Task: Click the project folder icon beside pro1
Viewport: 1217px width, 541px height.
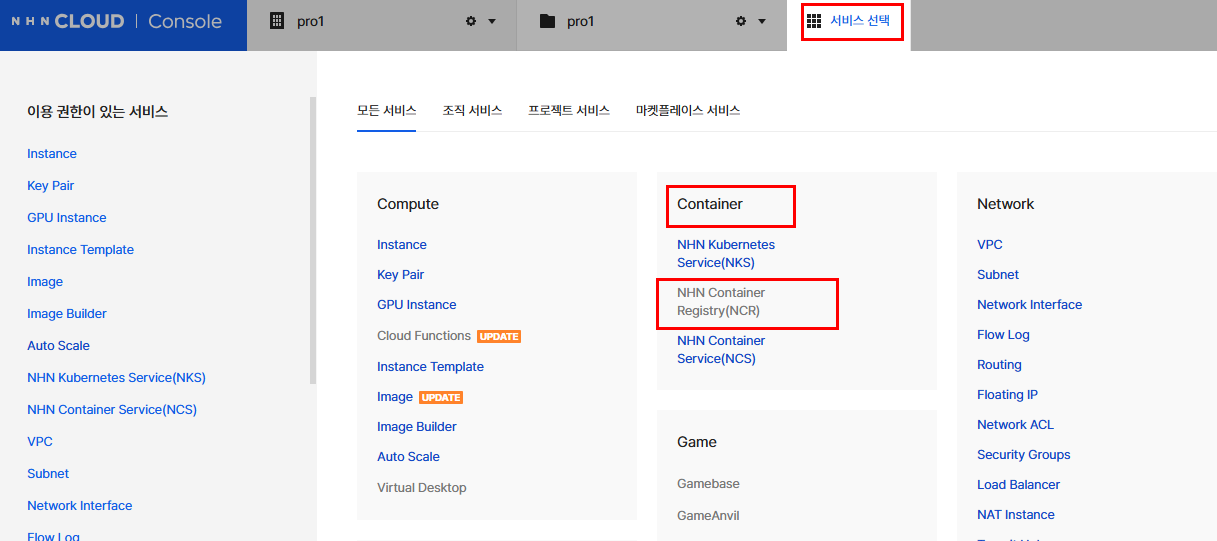Action: (547, 21)
